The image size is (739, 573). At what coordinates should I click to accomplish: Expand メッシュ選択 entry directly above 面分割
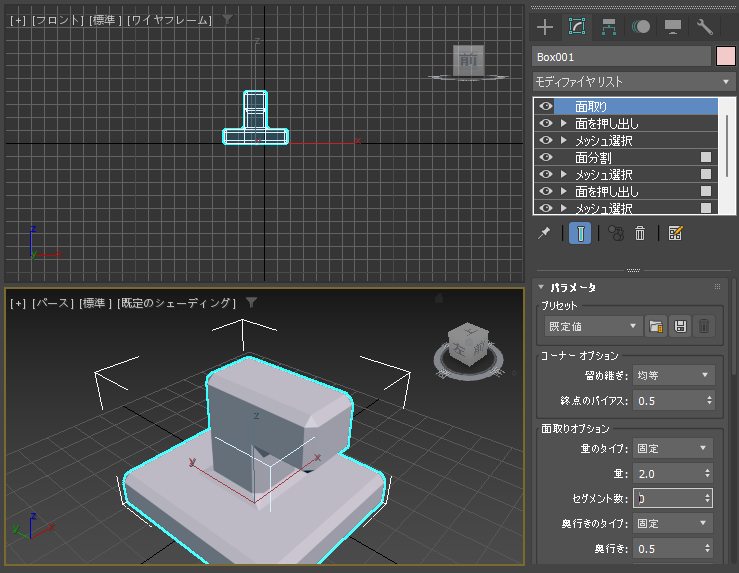564,140
